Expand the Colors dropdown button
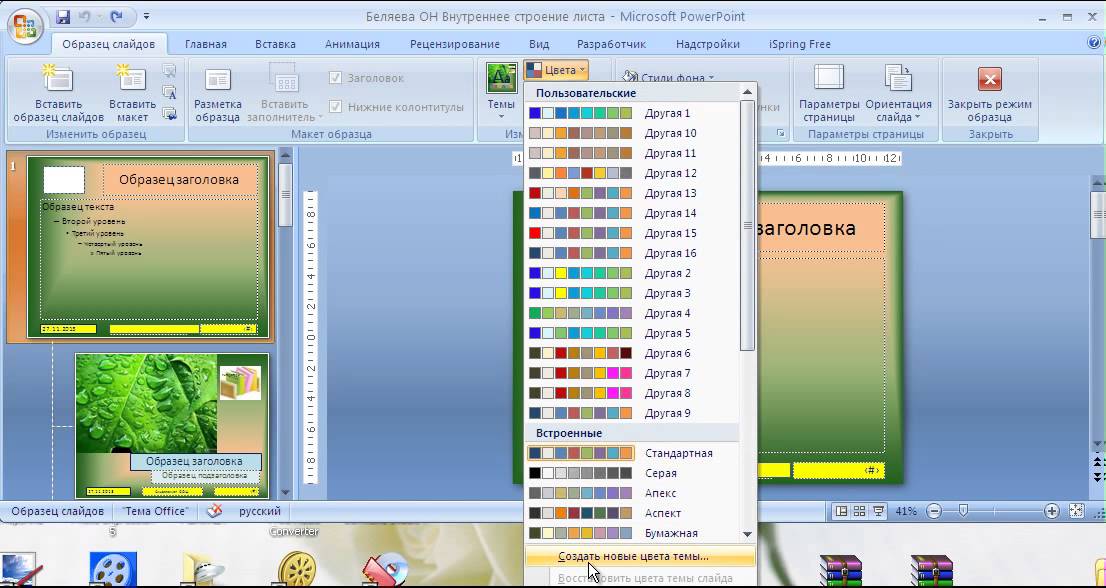 click(x=555, y=70)
